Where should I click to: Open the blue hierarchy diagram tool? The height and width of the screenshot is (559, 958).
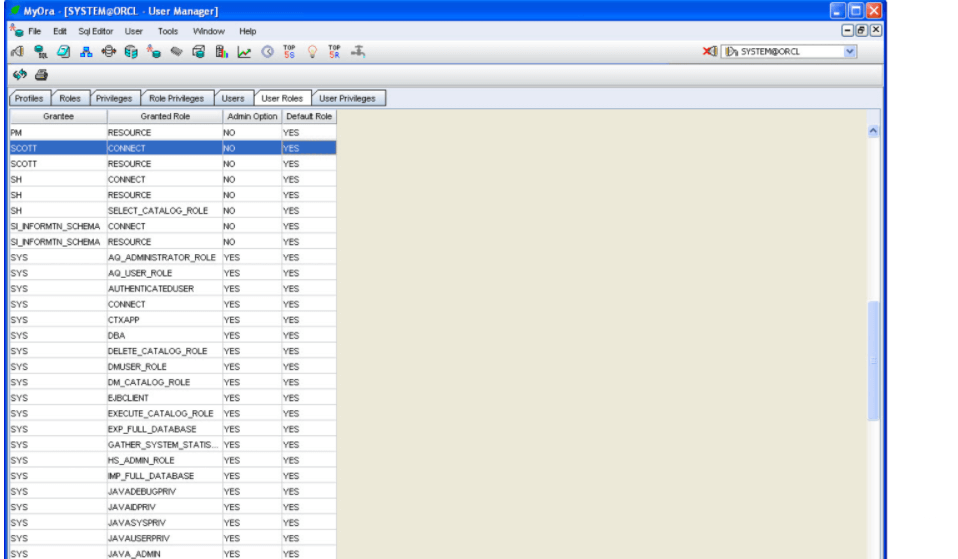click(86, 52)
